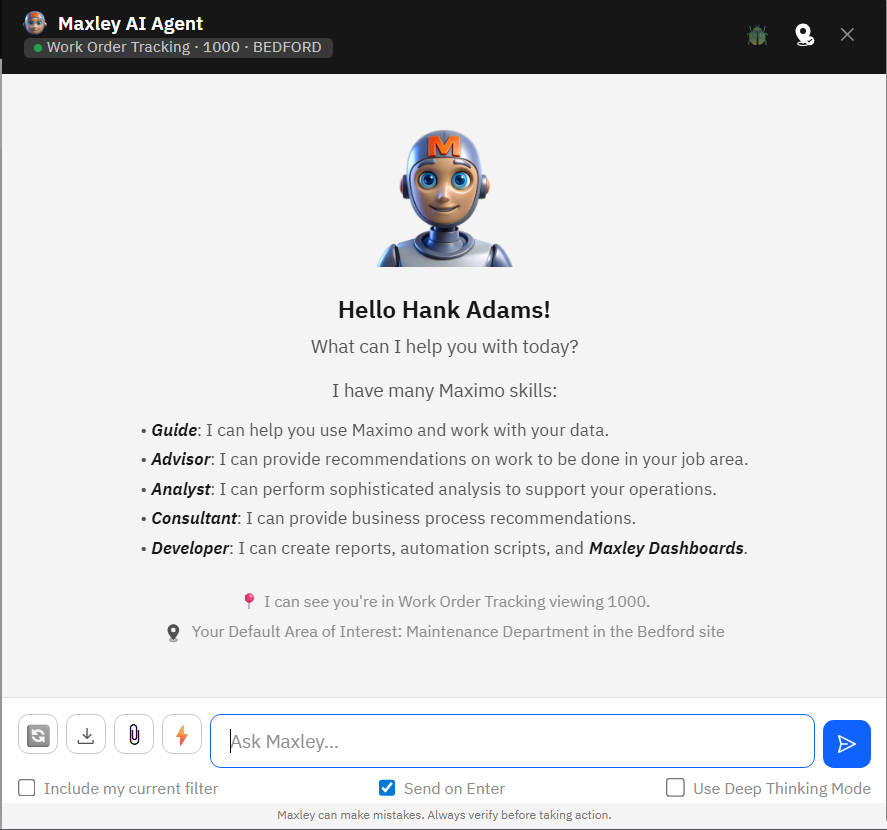Click the red pushpin icon
The height and width of the screenshot is (830, 887).
(249, 601)
